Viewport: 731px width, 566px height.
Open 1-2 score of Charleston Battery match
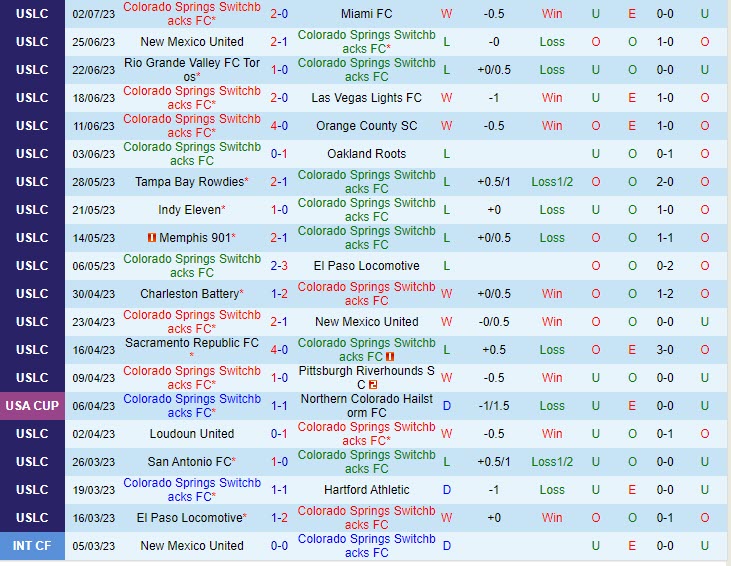point(279,294)
